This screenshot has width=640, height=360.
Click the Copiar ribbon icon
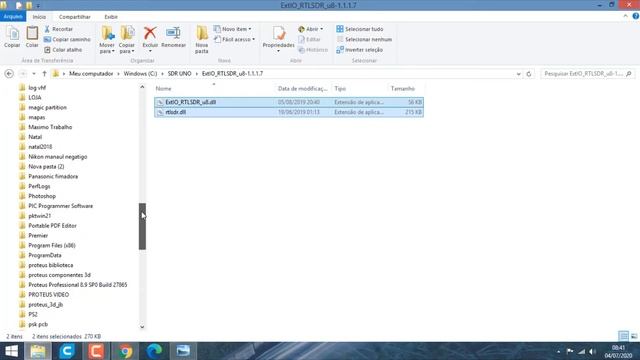12,37
